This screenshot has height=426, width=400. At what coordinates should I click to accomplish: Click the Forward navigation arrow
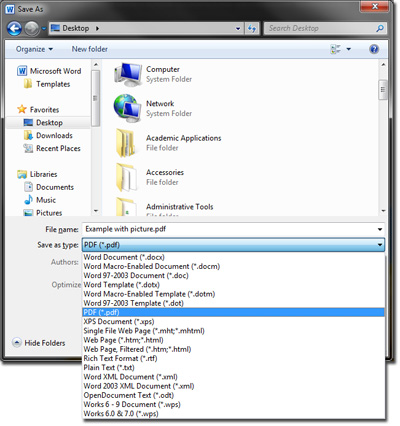pyautogui.click(x=32, y=29)
